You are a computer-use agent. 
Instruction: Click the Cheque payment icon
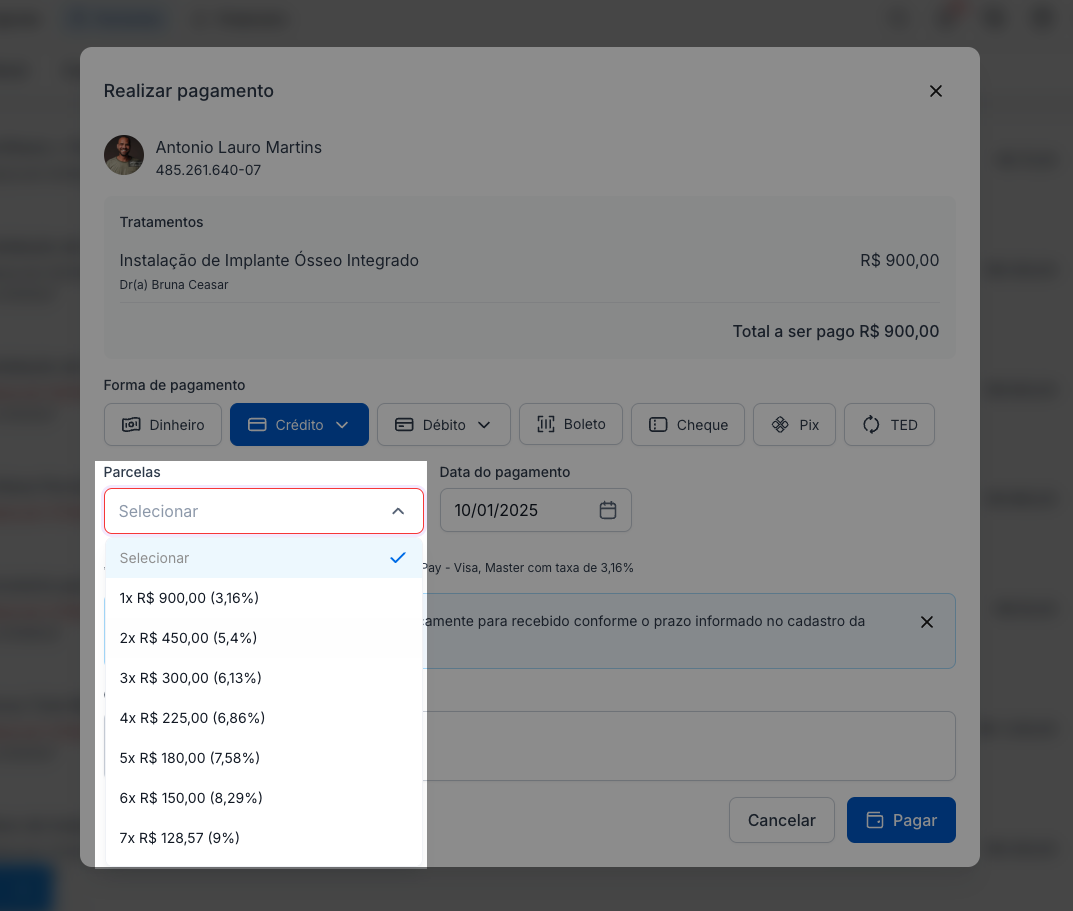coord(658,425)
